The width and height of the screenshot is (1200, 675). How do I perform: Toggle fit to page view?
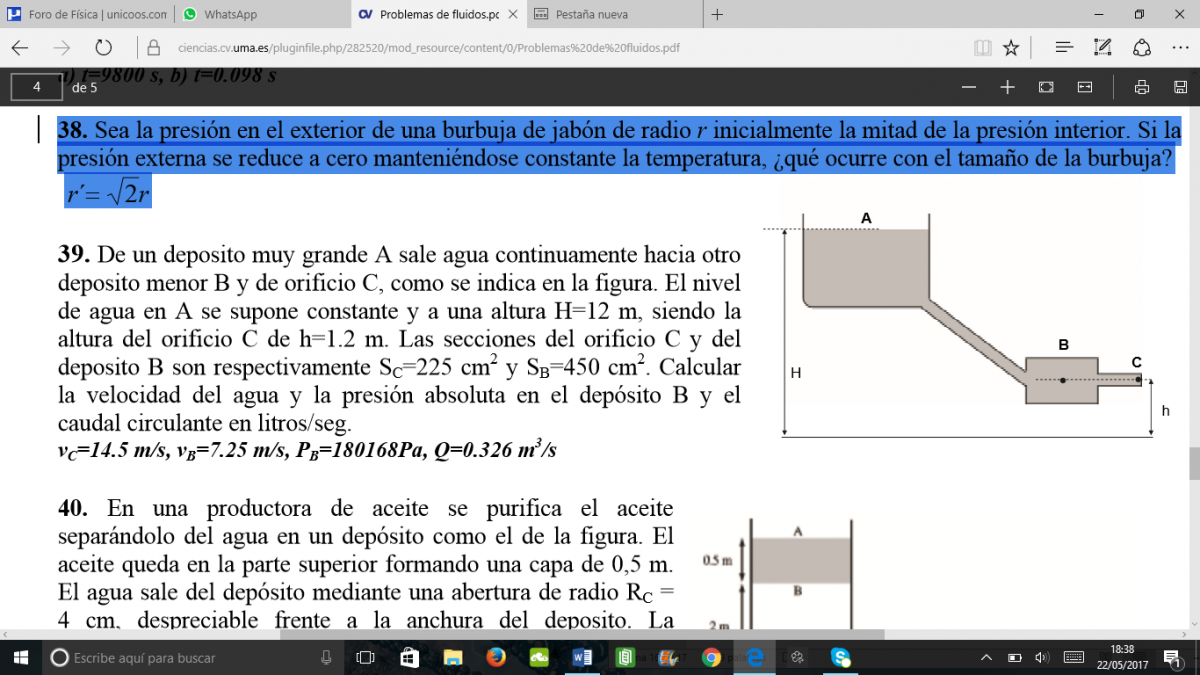click(x=1046, y=87)
